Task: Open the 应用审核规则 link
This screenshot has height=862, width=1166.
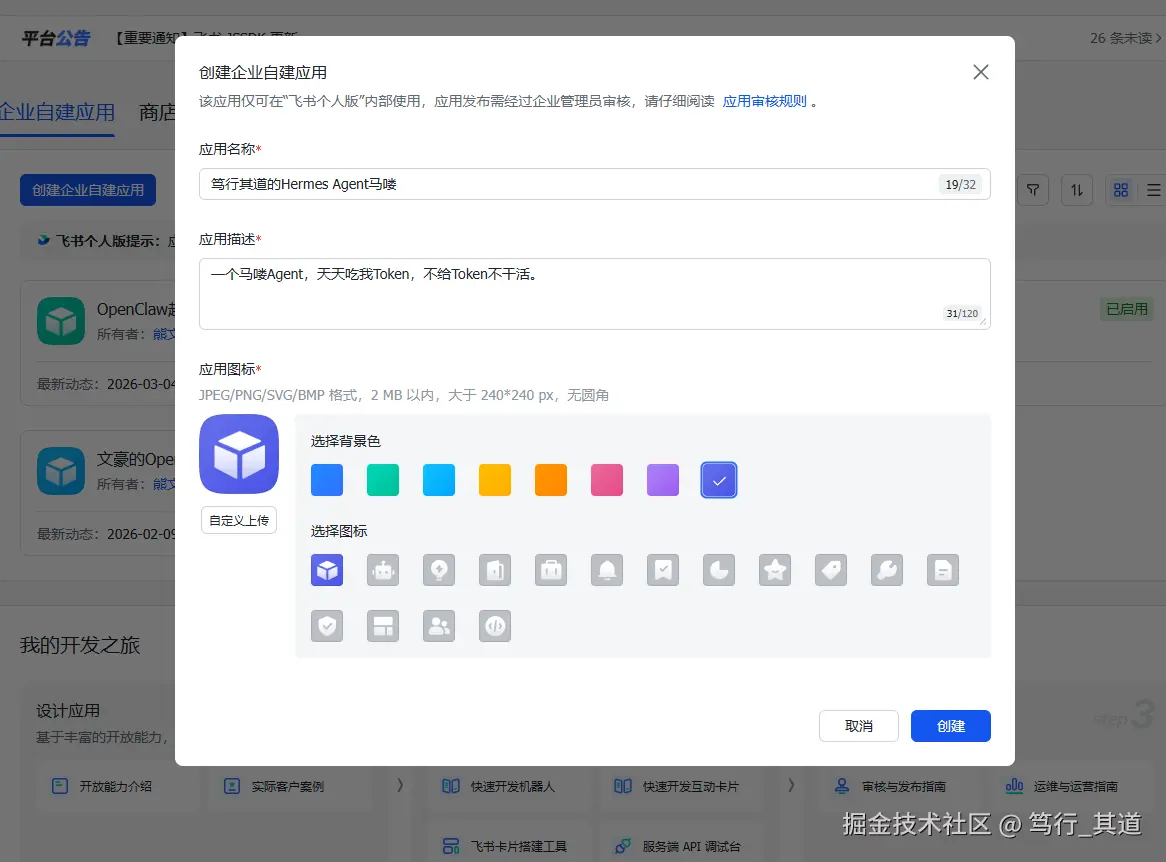Action: (765, 100)
